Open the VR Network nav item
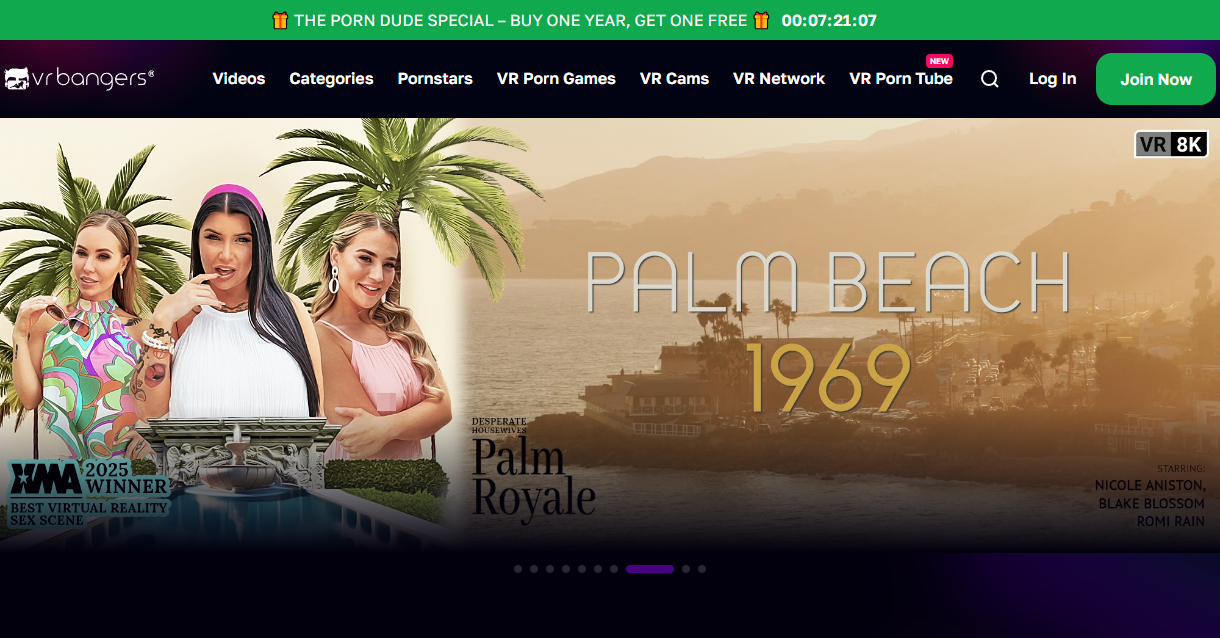The height and width of the screenshot is (638, 1220). pyautogui.click(x=779, y=79)
